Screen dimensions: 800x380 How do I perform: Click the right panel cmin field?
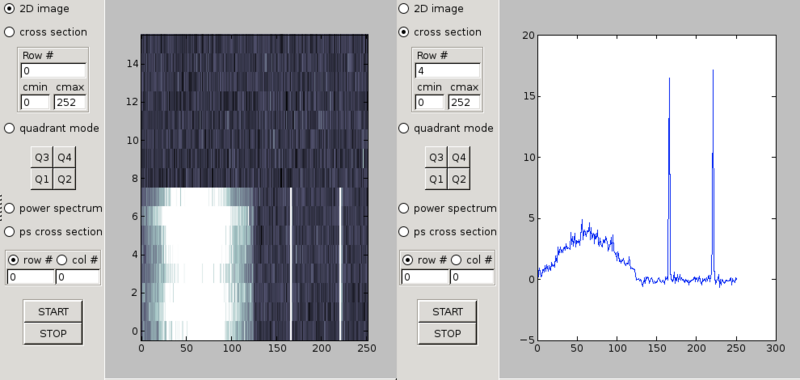click(429, 103)
